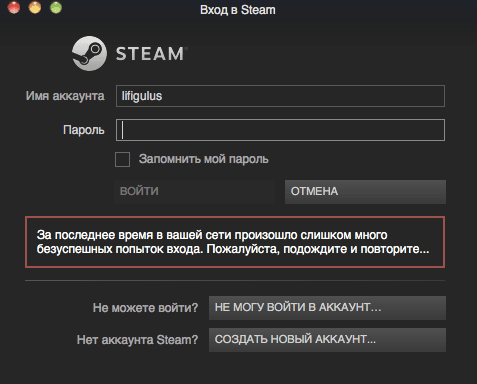The height and width of the screenshot is (384, 477).
Task: Enable the Запомнить мой пароль checkbox
Action: click(x=122, y=159)
